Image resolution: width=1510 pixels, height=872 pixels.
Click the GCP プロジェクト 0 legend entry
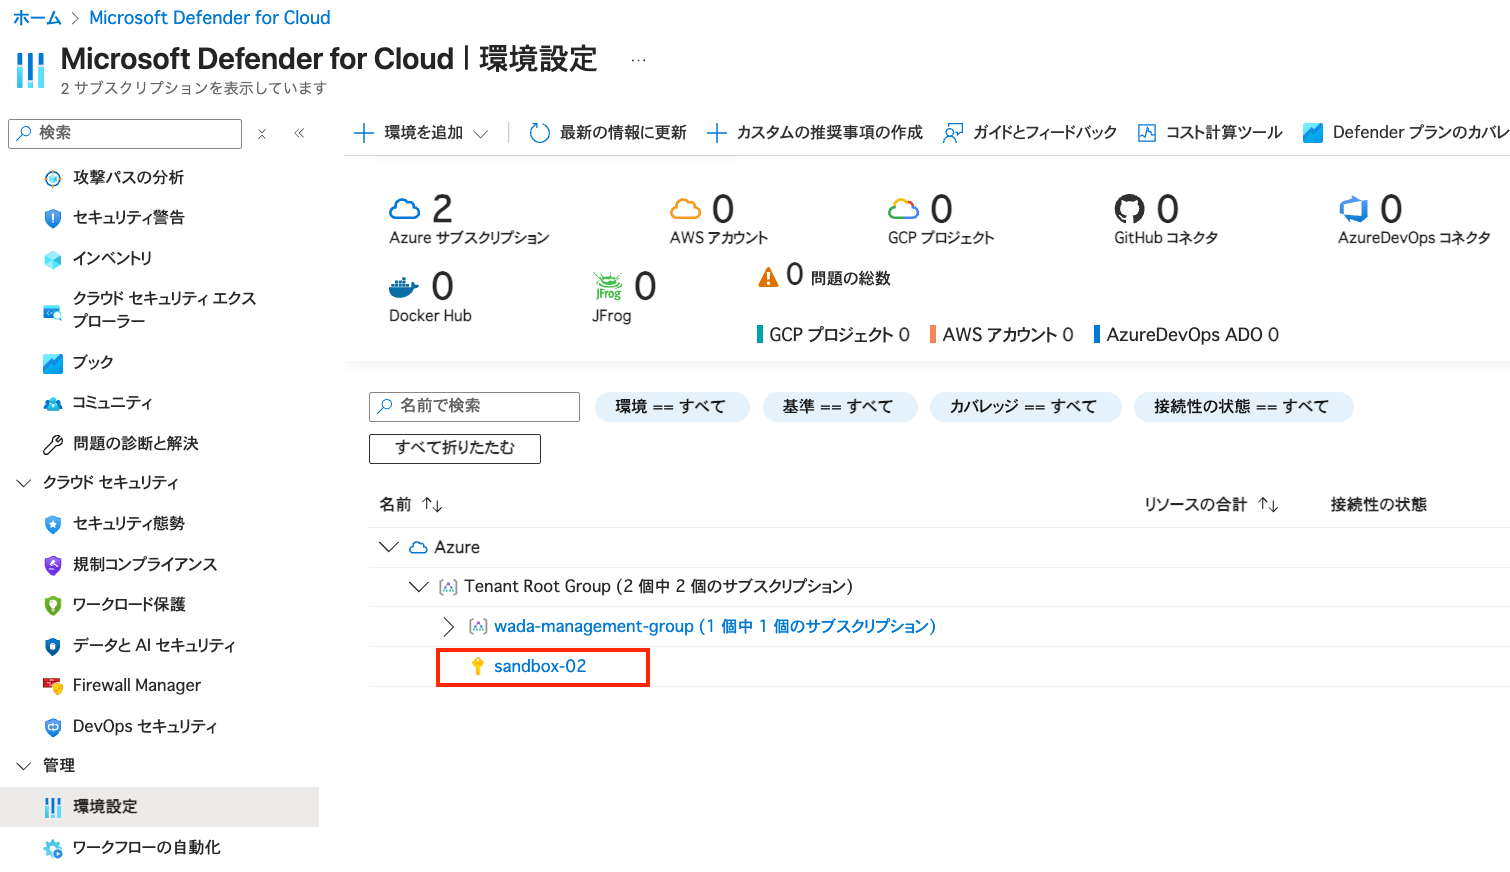click(833, 335)
